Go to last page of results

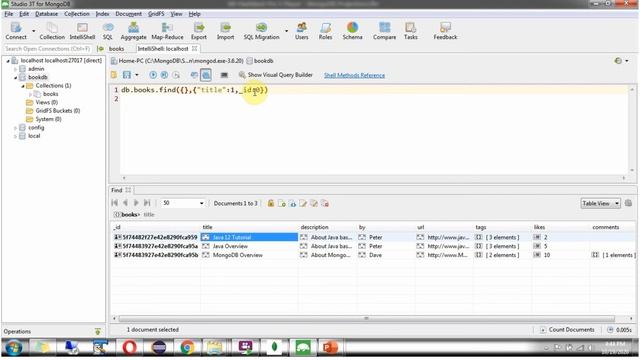[x=147, y=203]
